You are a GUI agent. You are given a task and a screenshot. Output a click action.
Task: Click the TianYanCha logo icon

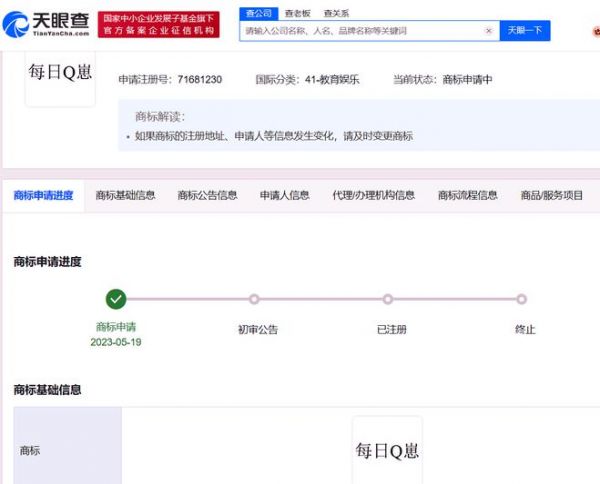[16, 24]
